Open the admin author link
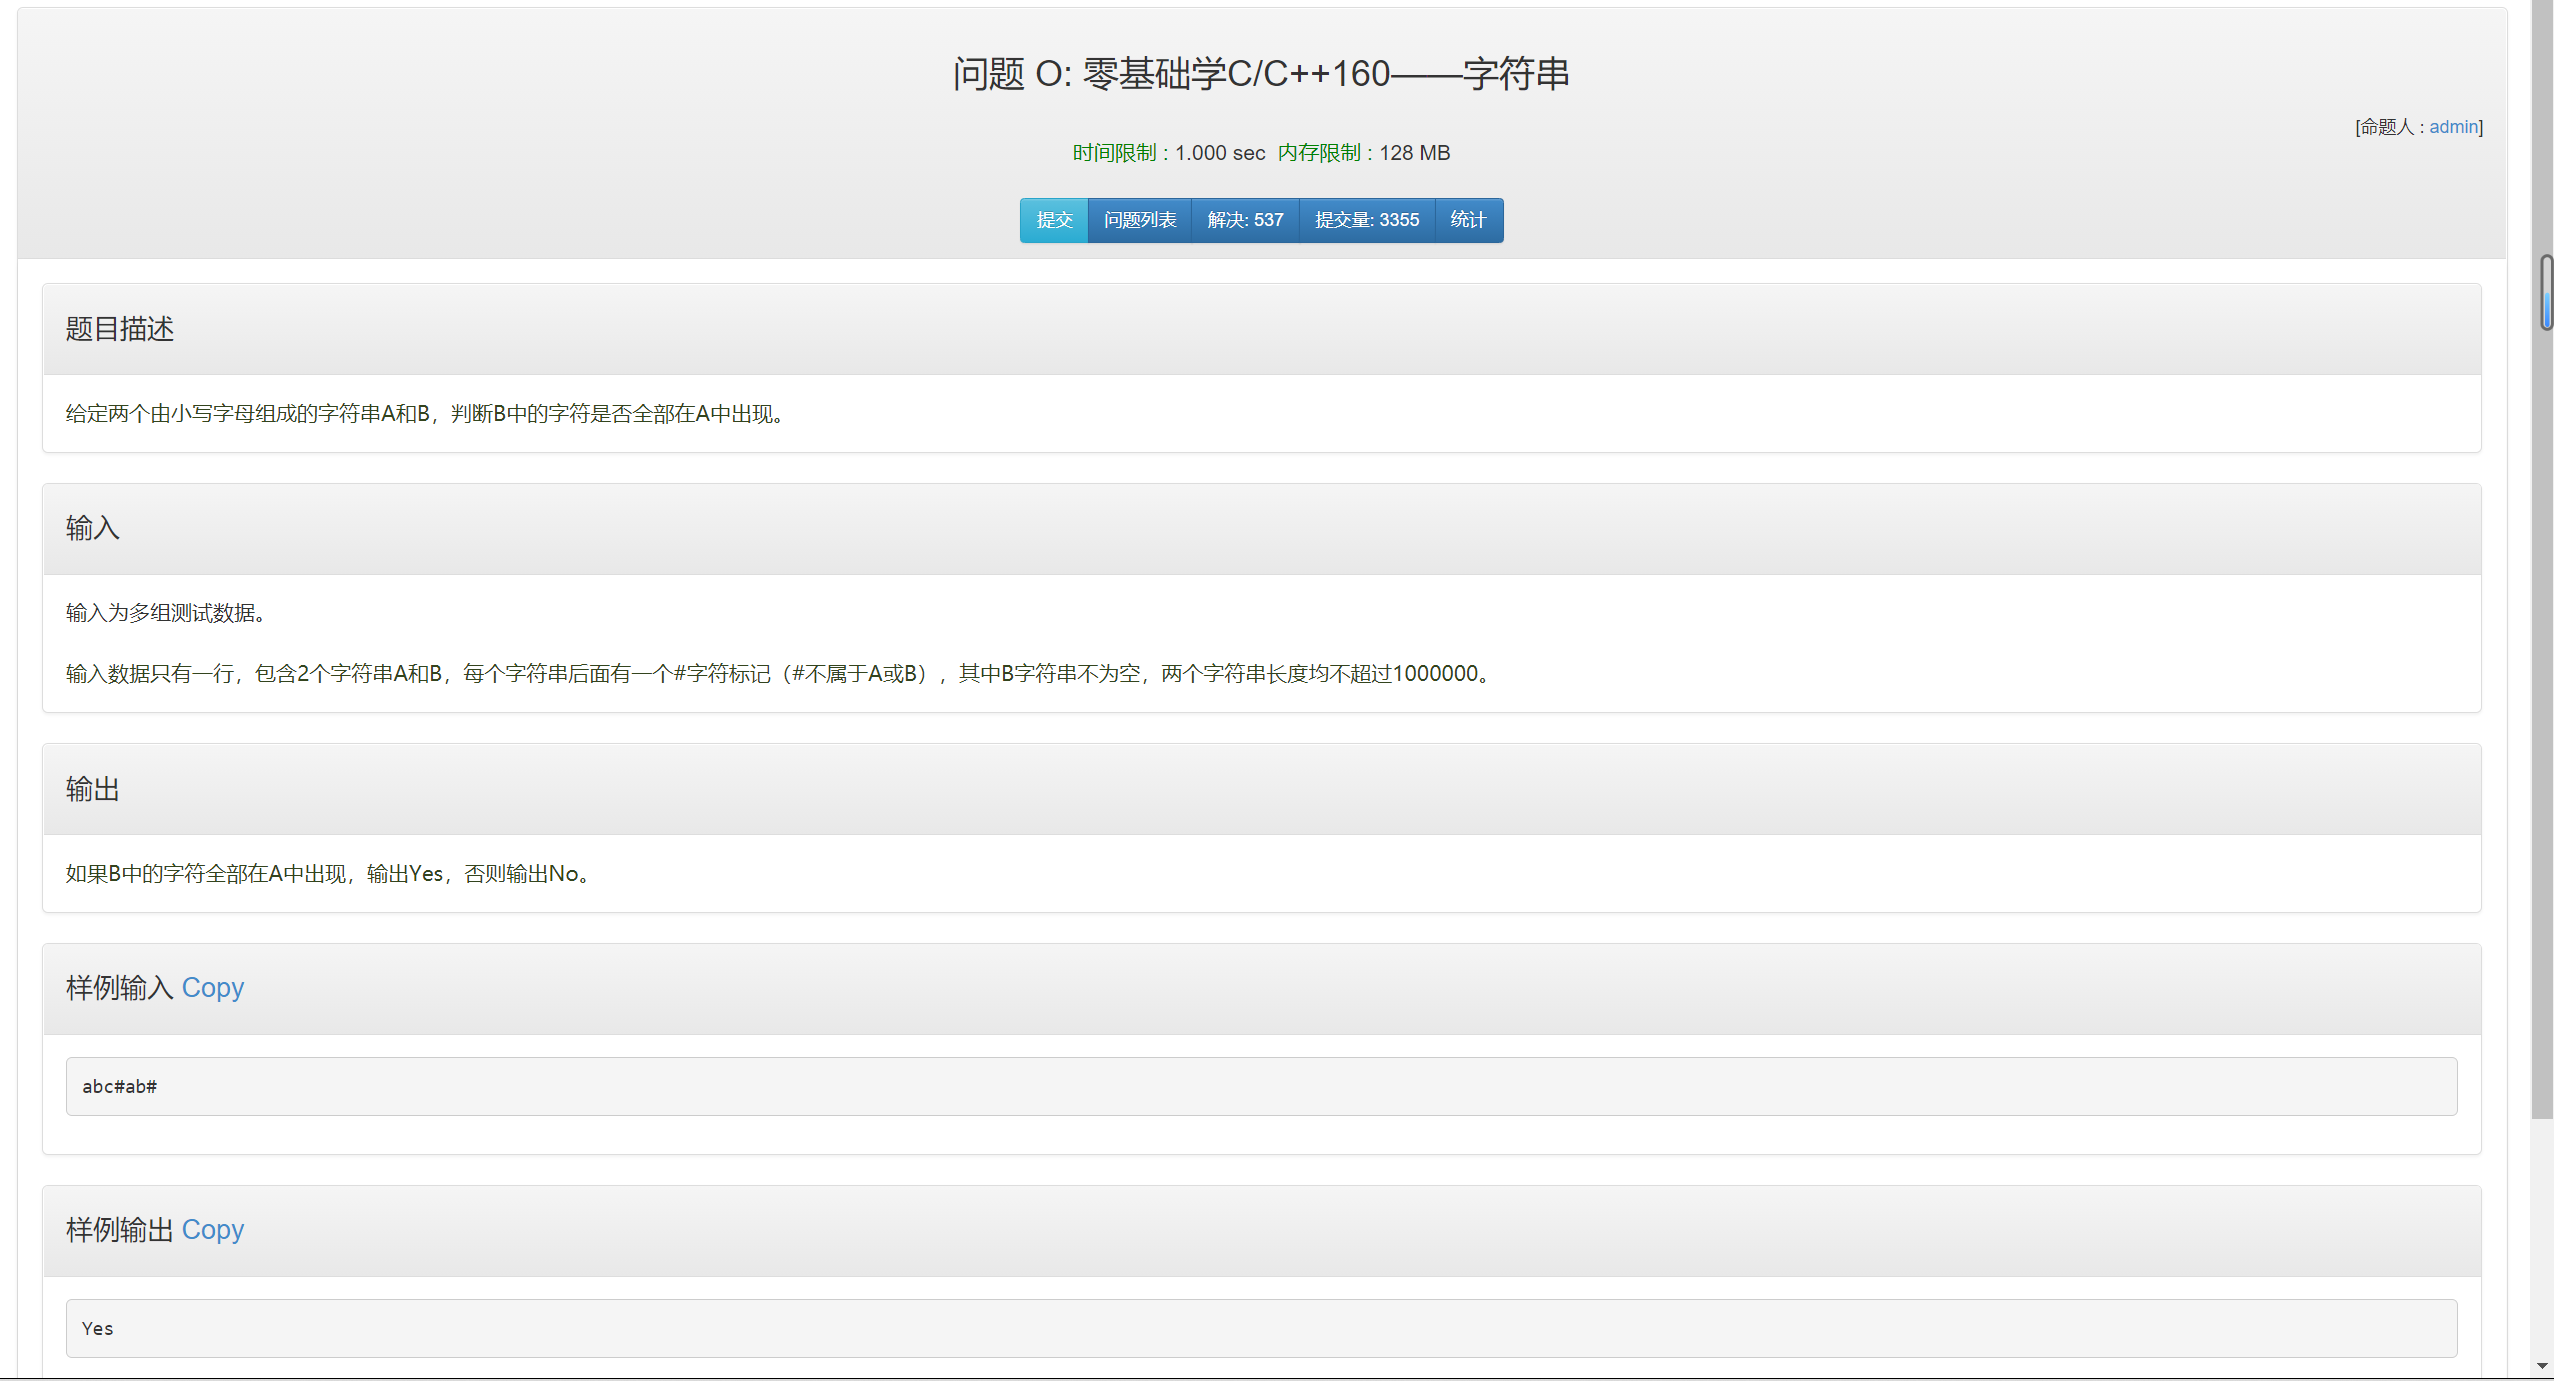Image resolution: width=2554 pixels, height=1381 pixels. 2453,127
